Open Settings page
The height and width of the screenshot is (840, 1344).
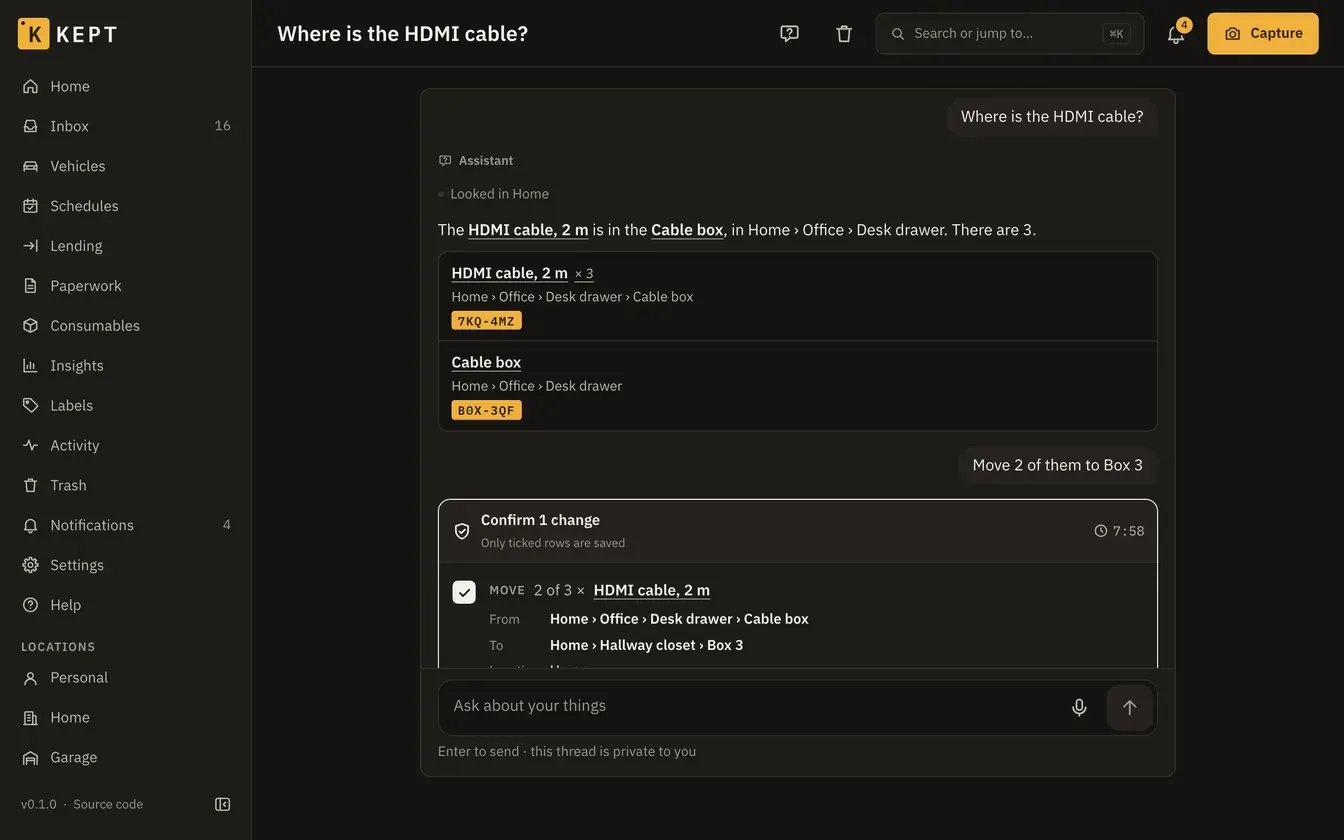pyautogui.click(x=126, y=566)
